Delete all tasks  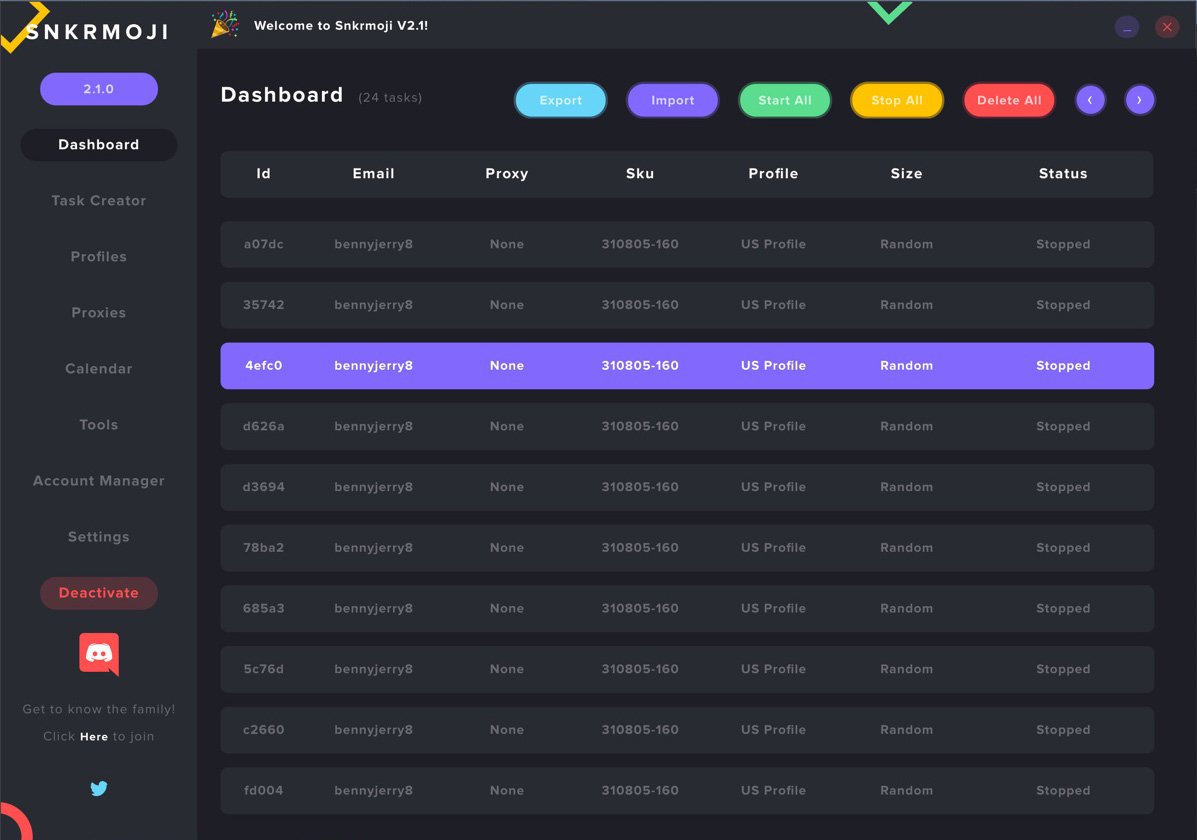point(1009,100)
